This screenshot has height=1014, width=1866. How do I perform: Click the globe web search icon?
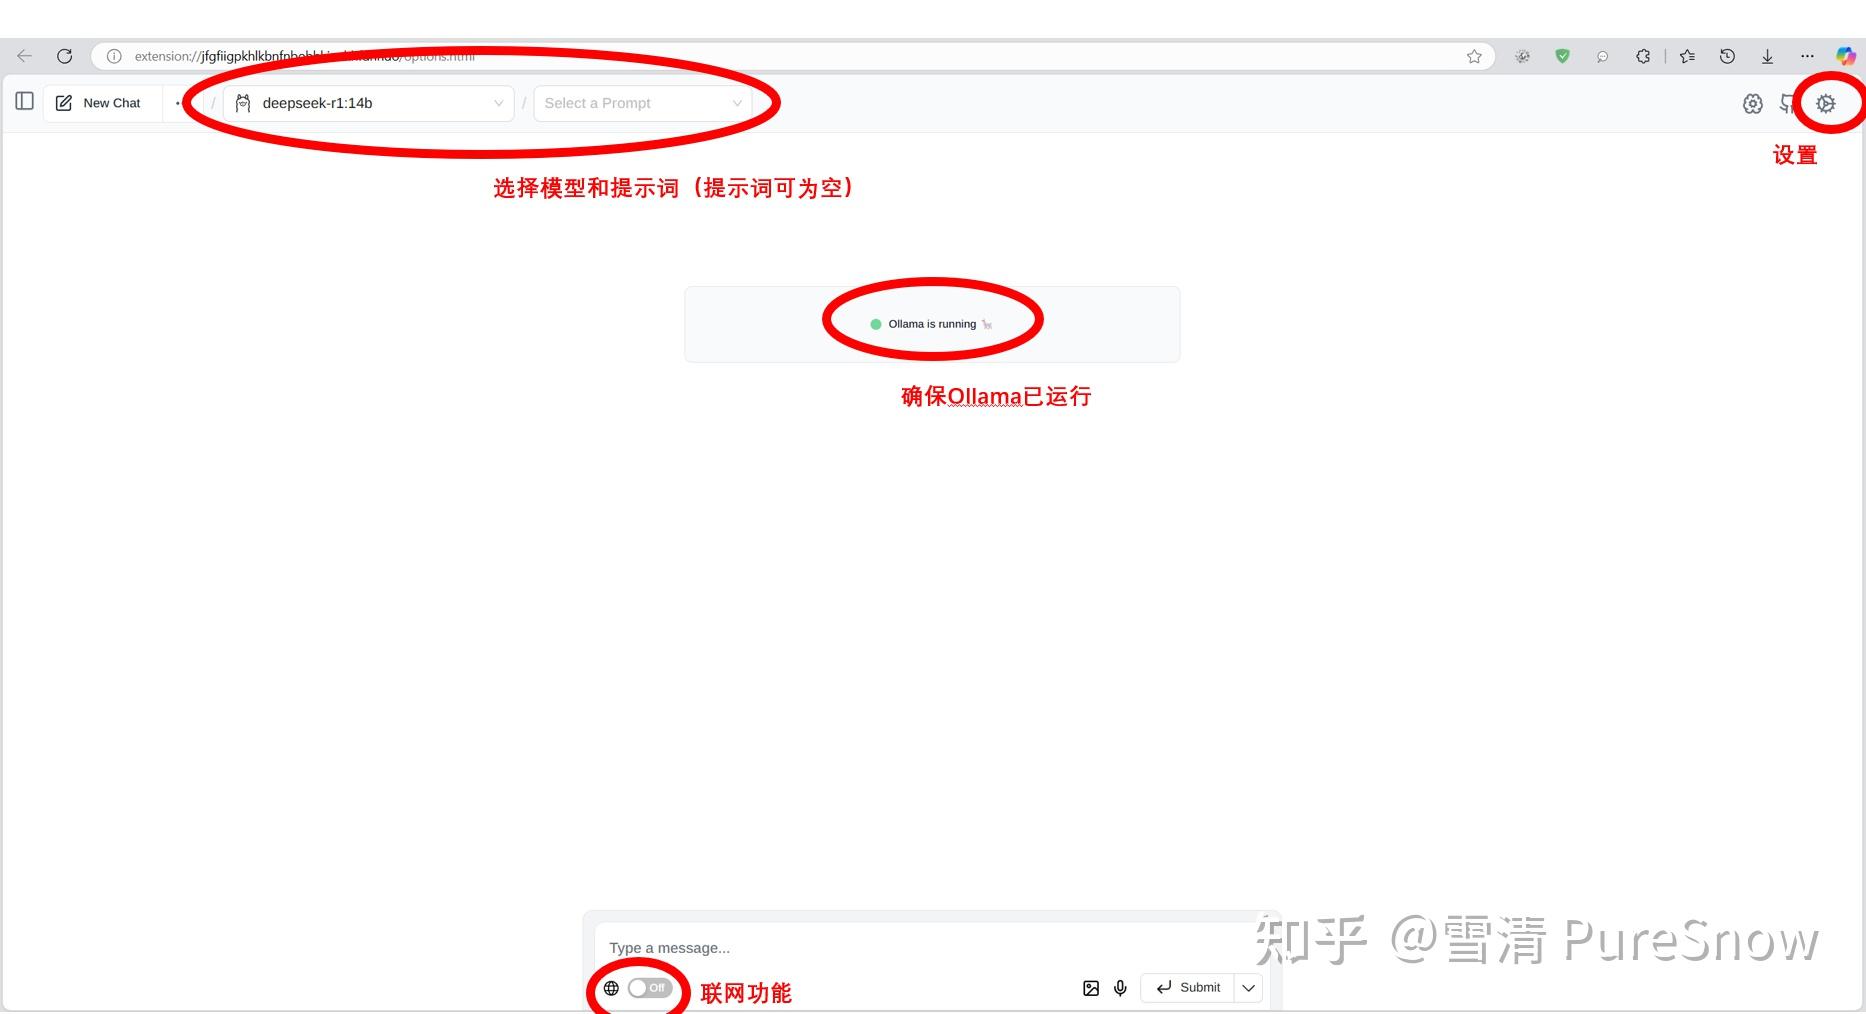click(x=611, y=988)
